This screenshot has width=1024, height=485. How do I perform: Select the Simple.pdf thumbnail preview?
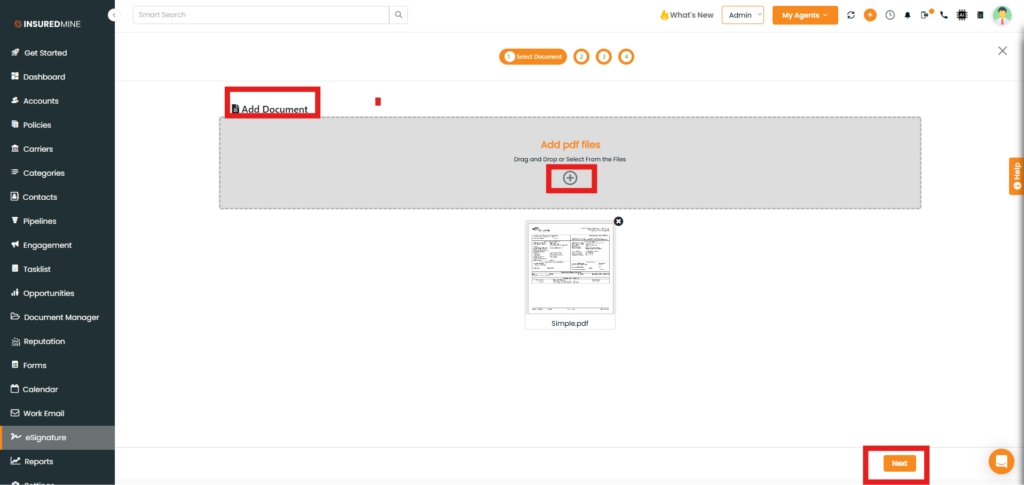(570, 268)
